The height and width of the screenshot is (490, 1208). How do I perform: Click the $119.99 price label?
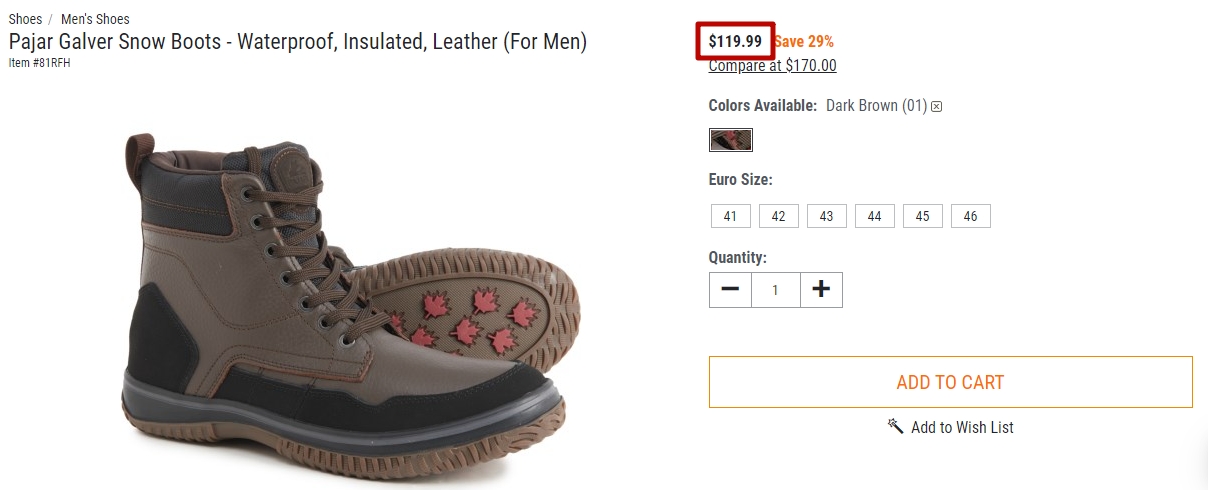[735, 42]
